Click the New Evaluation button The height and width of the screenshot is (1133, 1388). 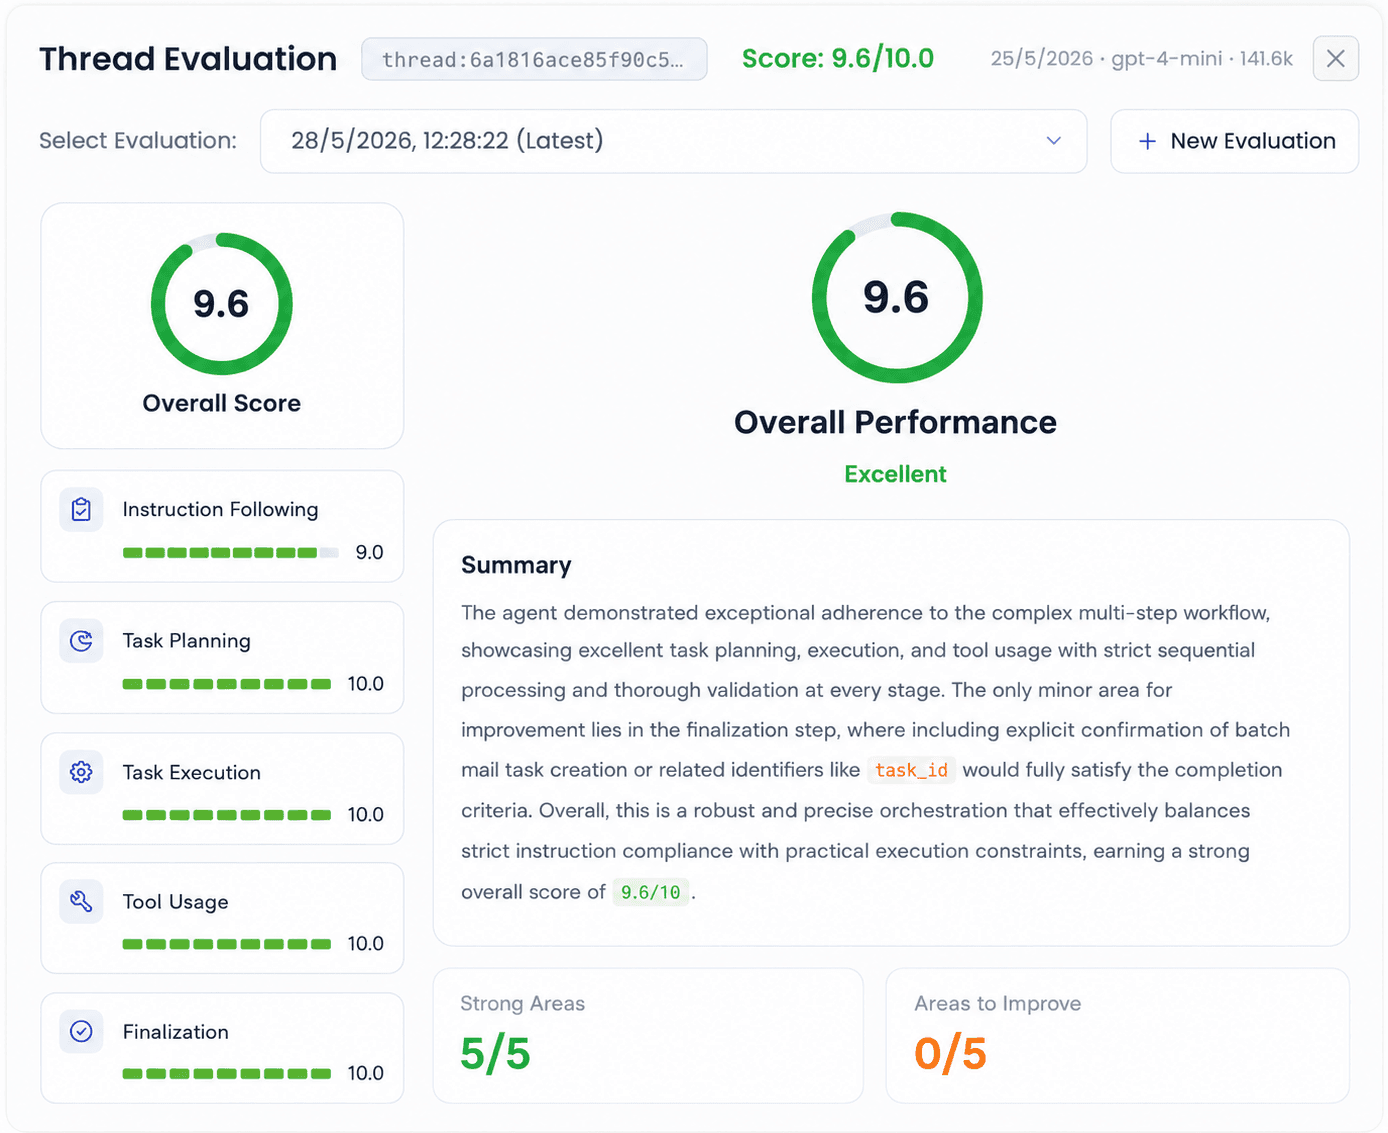pyautogui.click(x=1234, y=141)
